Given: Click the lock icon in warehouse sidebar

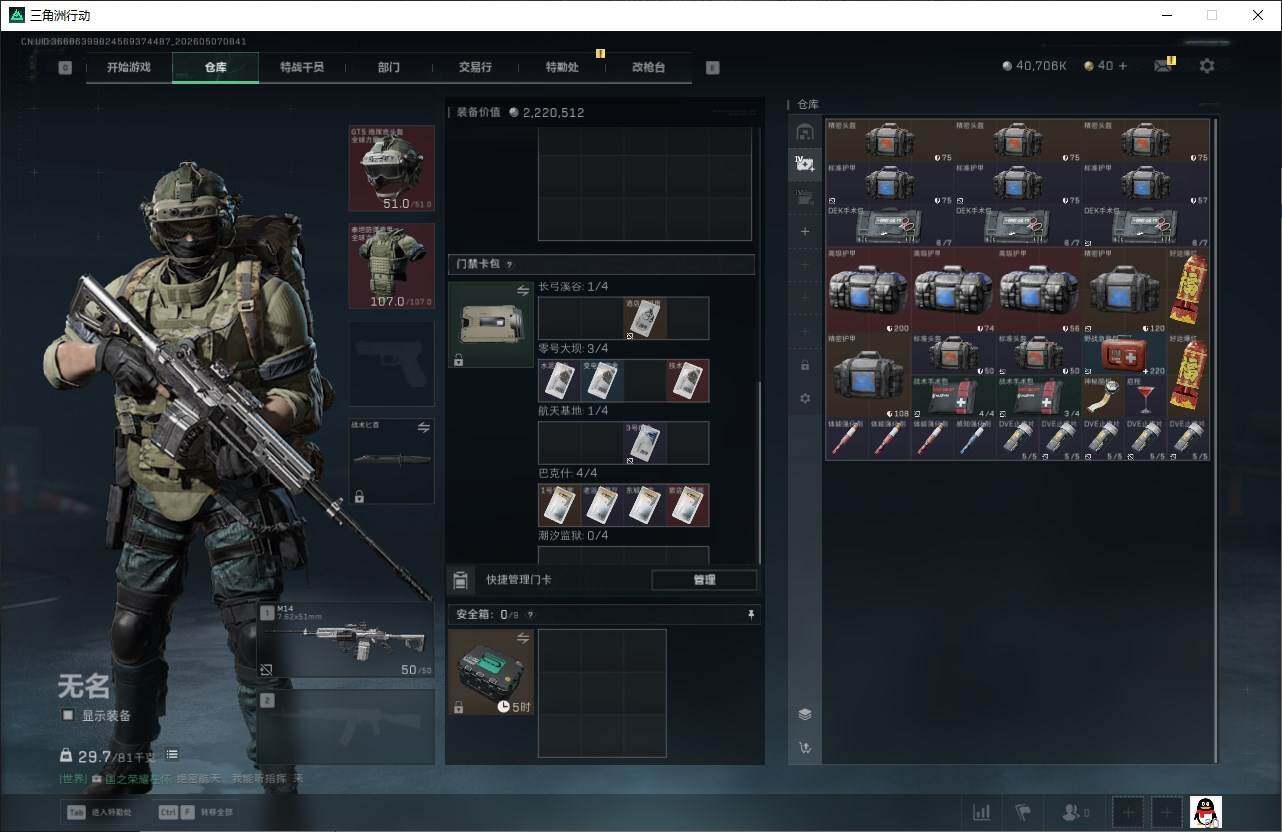Looking at the screenshot, I should [x=805, y=366].
